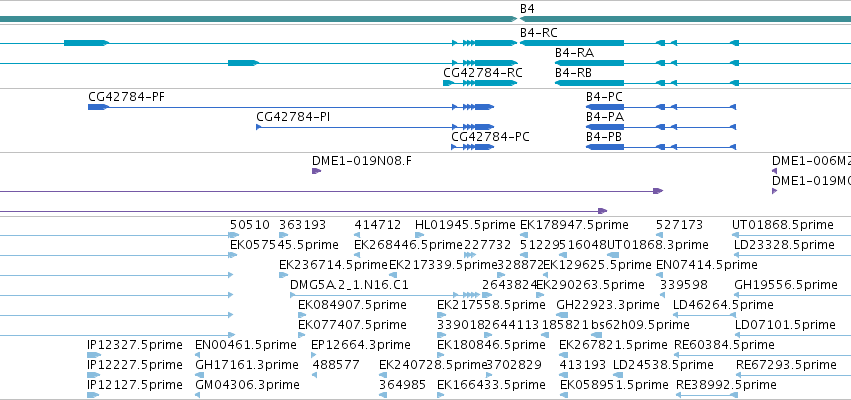
Task: Open the EN00461.5prime EST label
Action: click(246, 345)
